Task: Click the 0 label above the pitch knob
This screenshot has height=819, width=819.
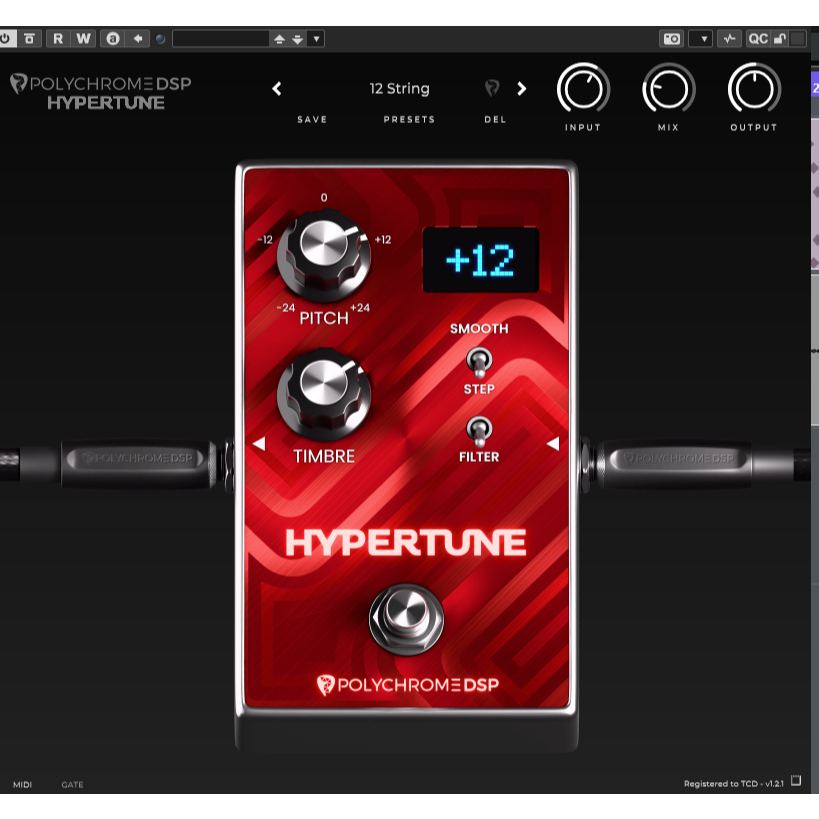Action: pos(324,197)
